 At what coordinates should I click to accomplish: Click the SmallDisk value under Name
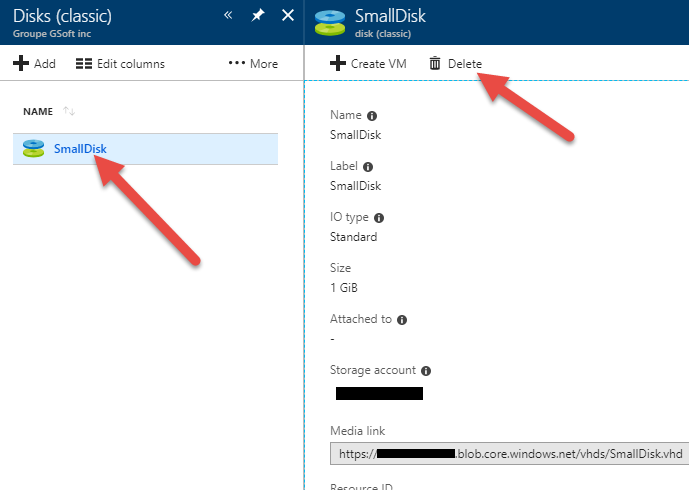coord(355,135)
